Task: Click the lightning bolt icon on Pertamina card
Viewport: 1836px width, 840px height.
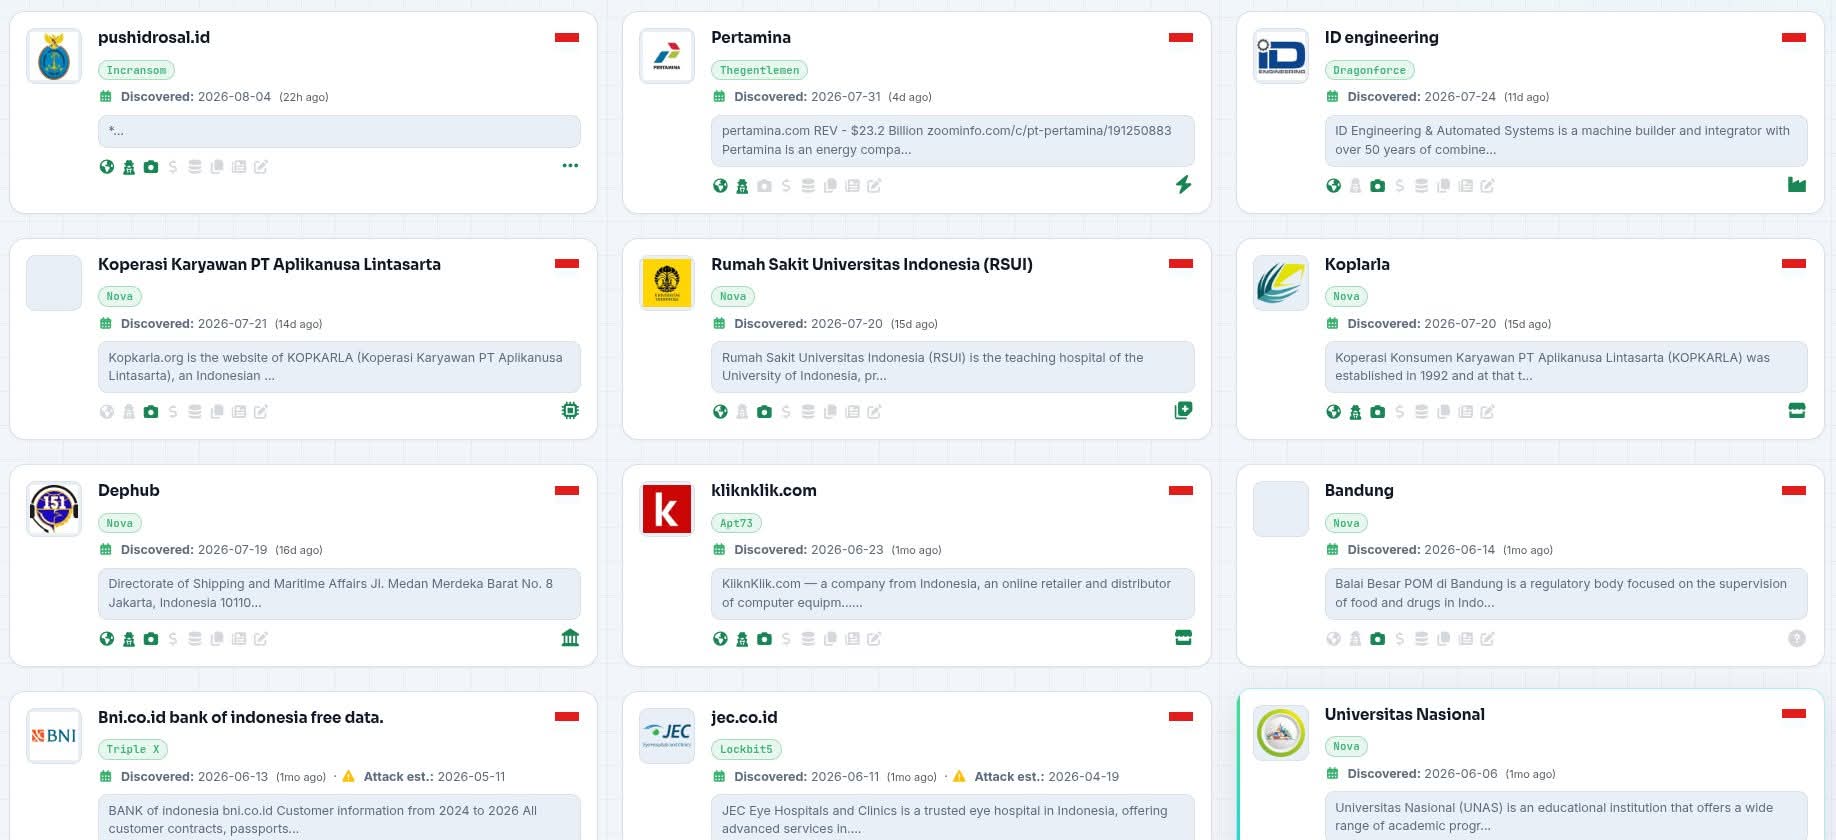Action: pyautogui.click(x=1183, y=184)
